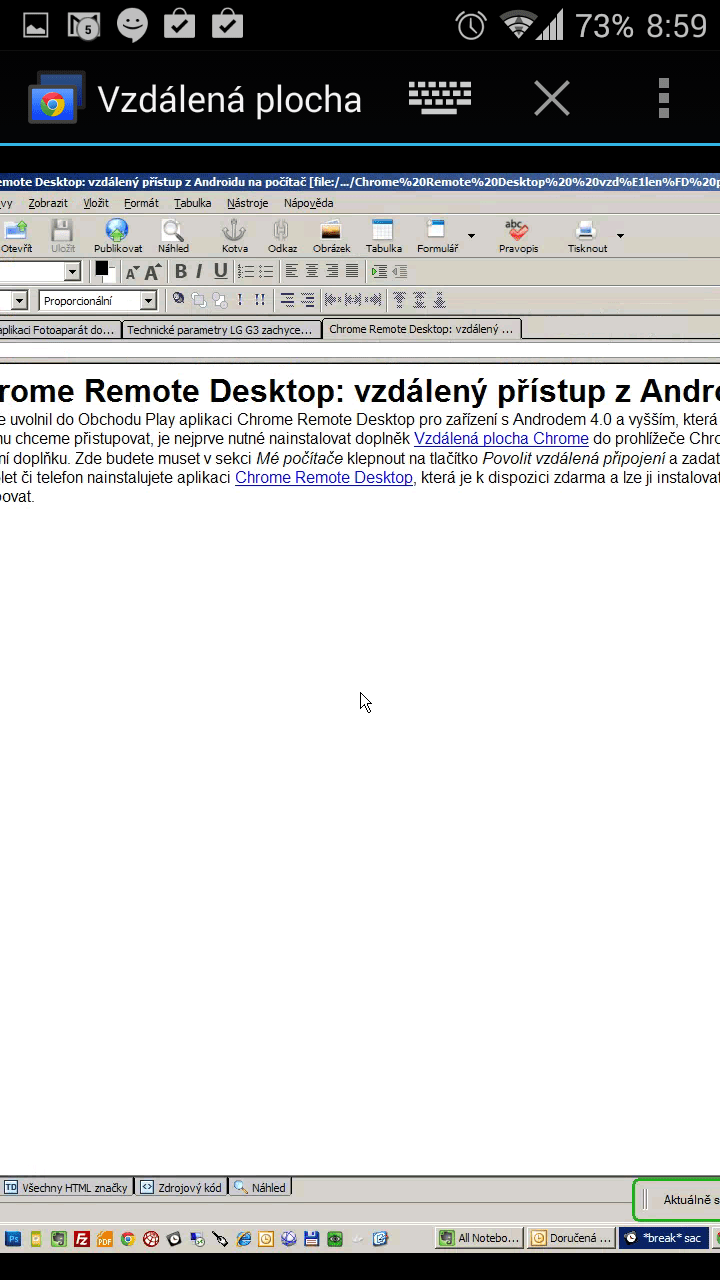Justify text alignment
720x1280 pixels.
pos(352,271)
